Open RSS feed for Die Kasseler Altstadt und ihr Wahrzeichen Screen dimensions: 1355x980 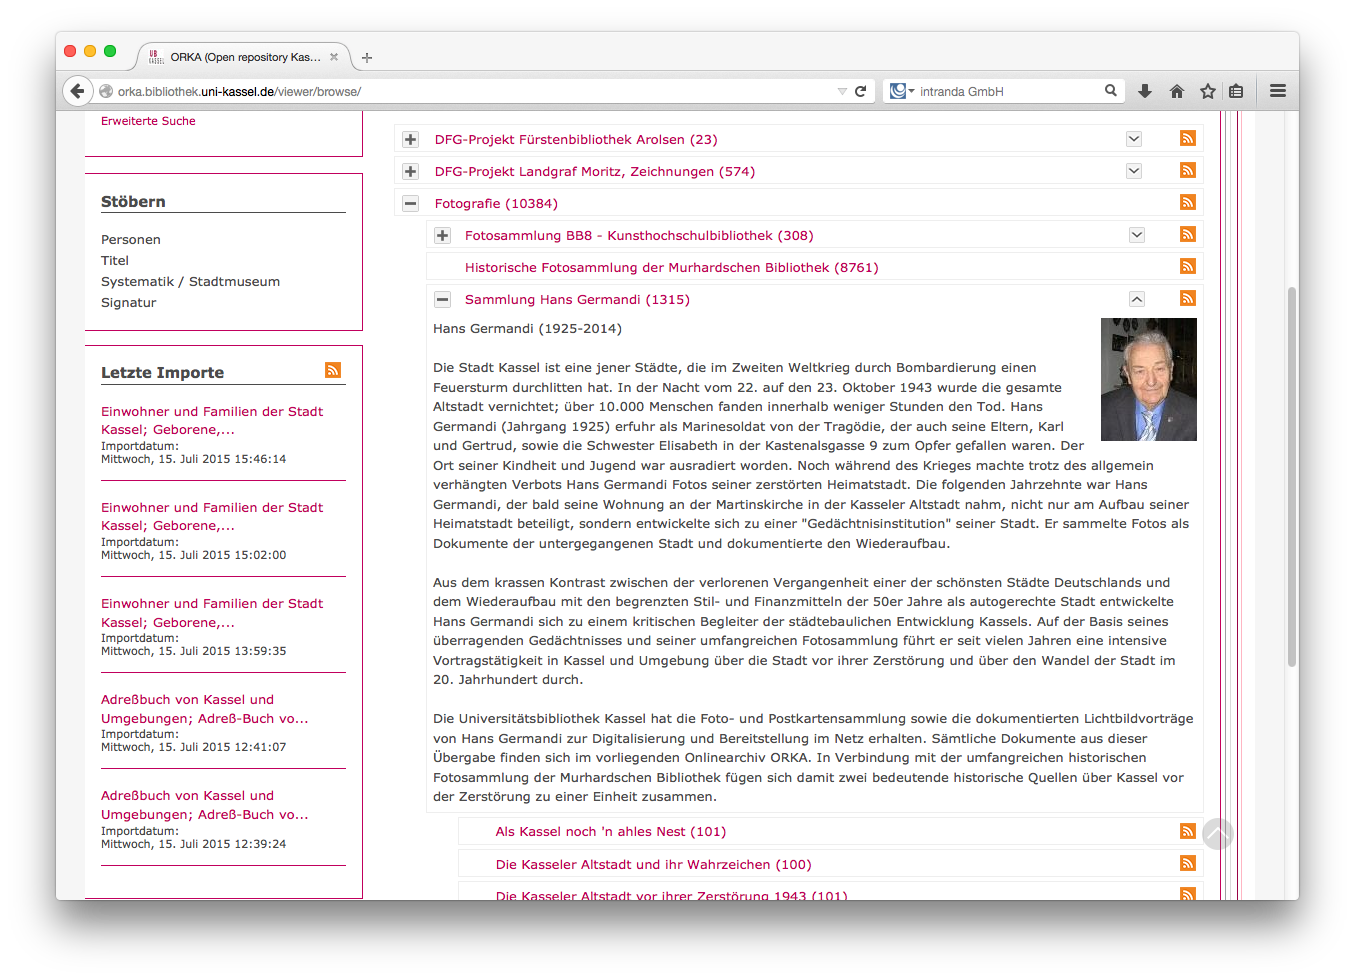tap(1188, 863)
